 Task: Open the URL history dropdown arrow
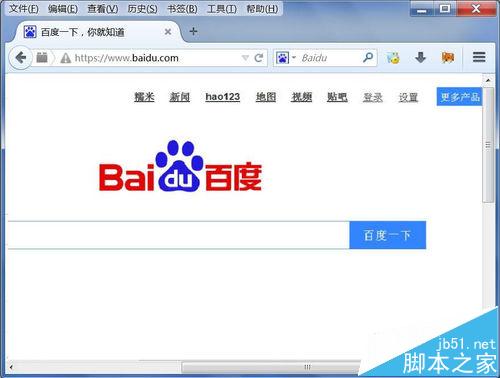pyautogui.click(x=245, y=58)
